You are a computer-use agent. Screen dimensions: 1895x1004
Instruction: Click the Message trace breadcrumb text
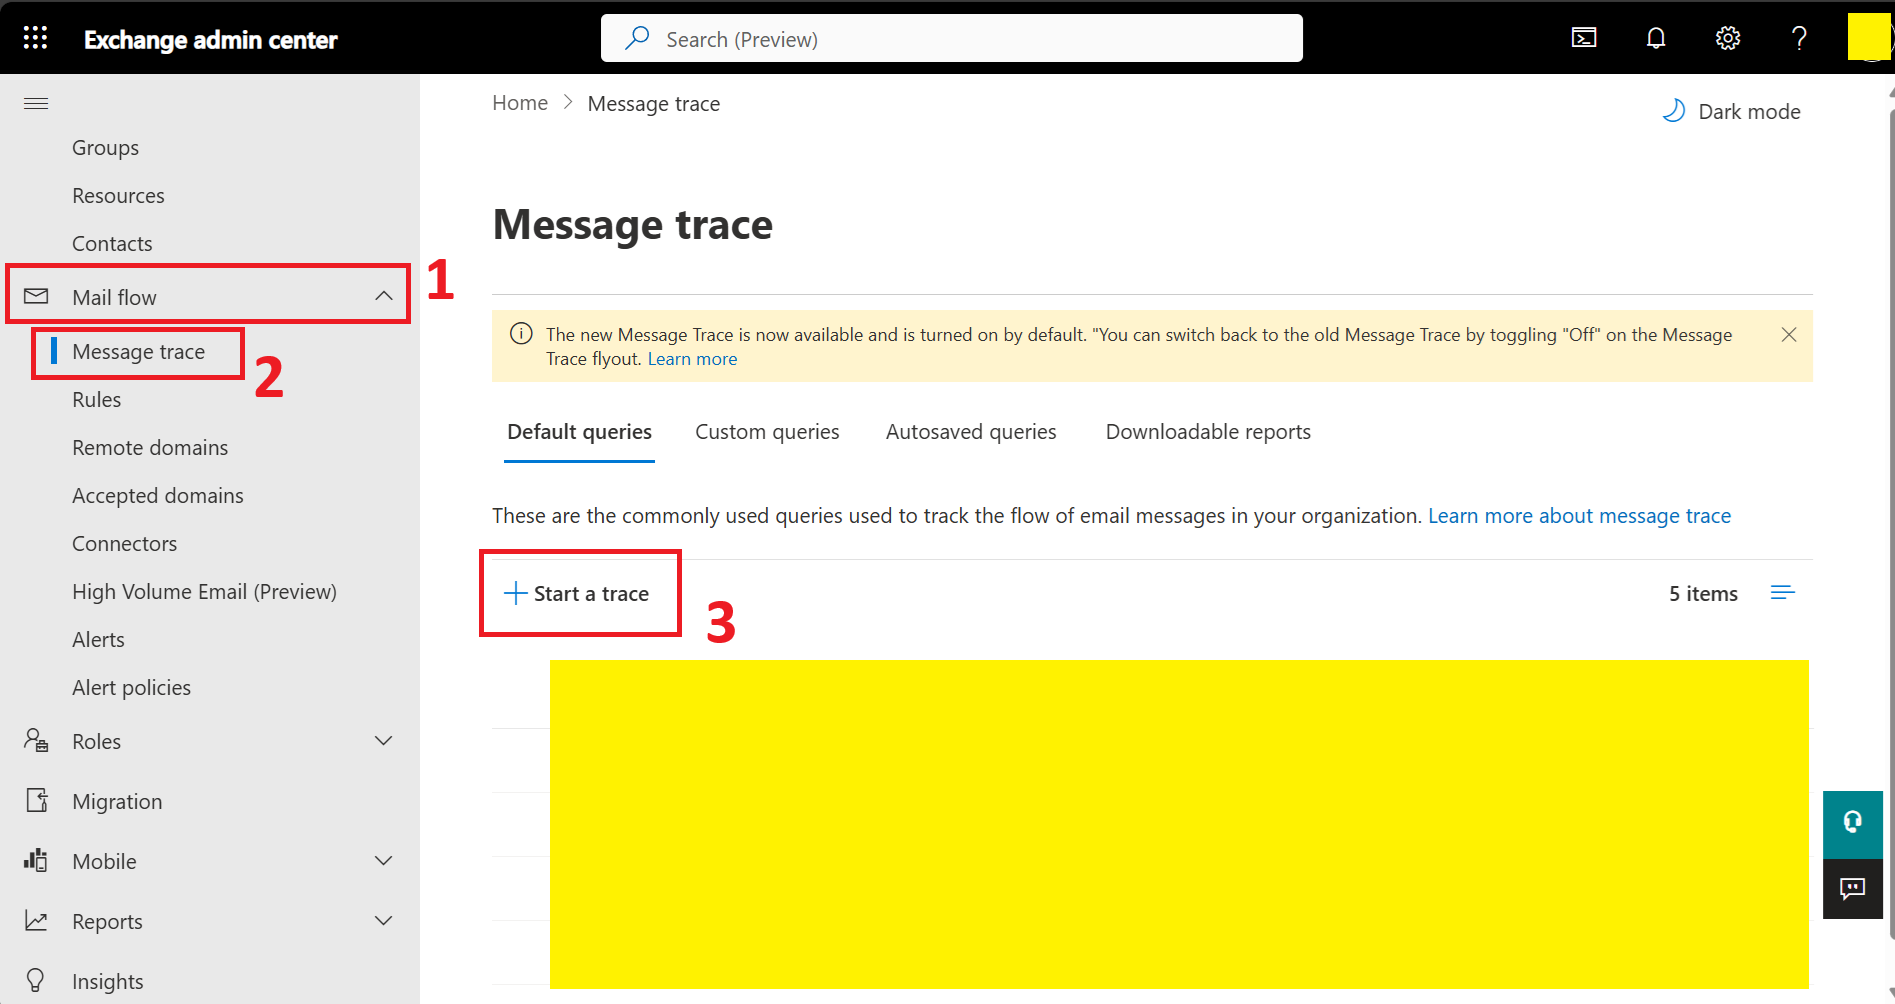click(654, 104)
